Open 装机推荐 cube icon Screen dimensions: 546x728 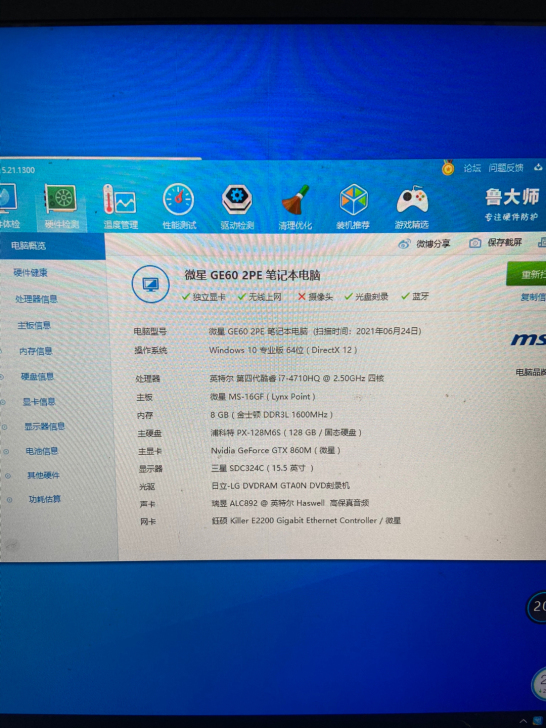click(x=353, y=207)
